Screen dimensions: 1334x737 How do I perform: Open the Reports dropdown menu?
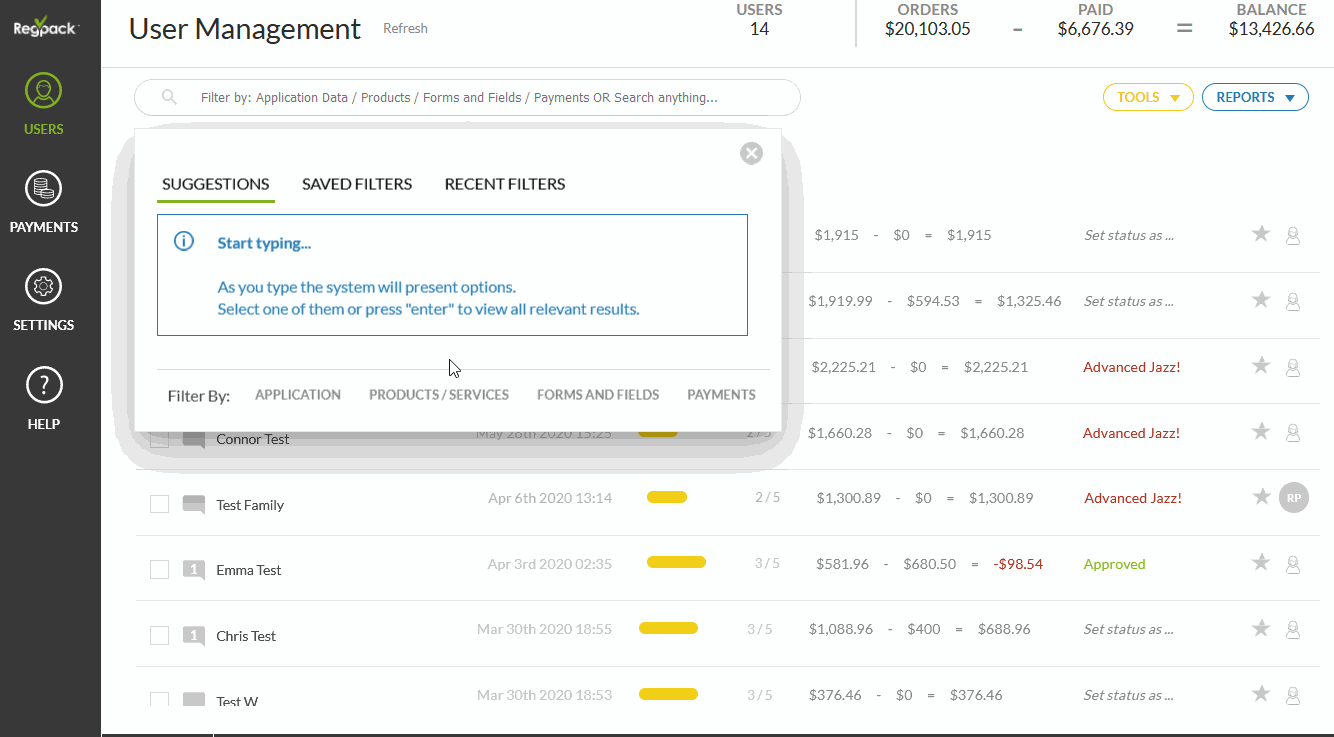coord(1254,97)
